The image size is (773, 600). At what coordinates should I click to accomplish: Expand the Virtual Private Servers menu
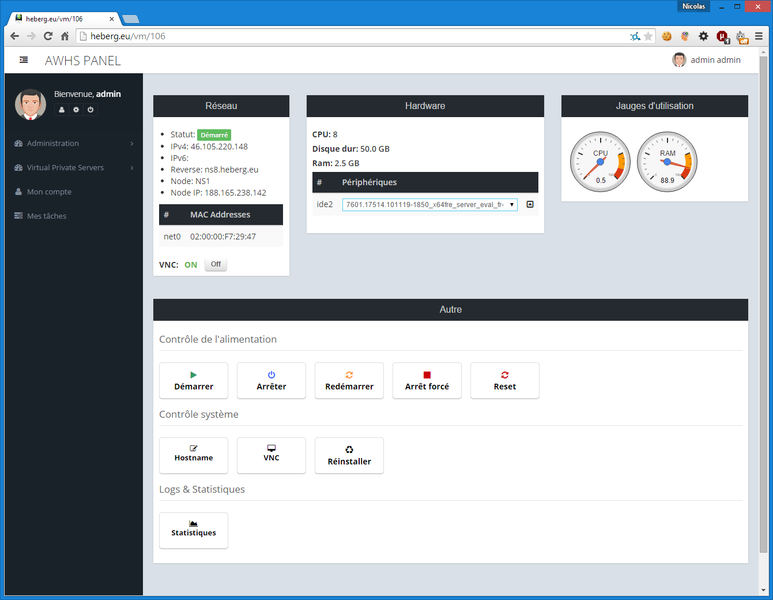pos(72,167)
